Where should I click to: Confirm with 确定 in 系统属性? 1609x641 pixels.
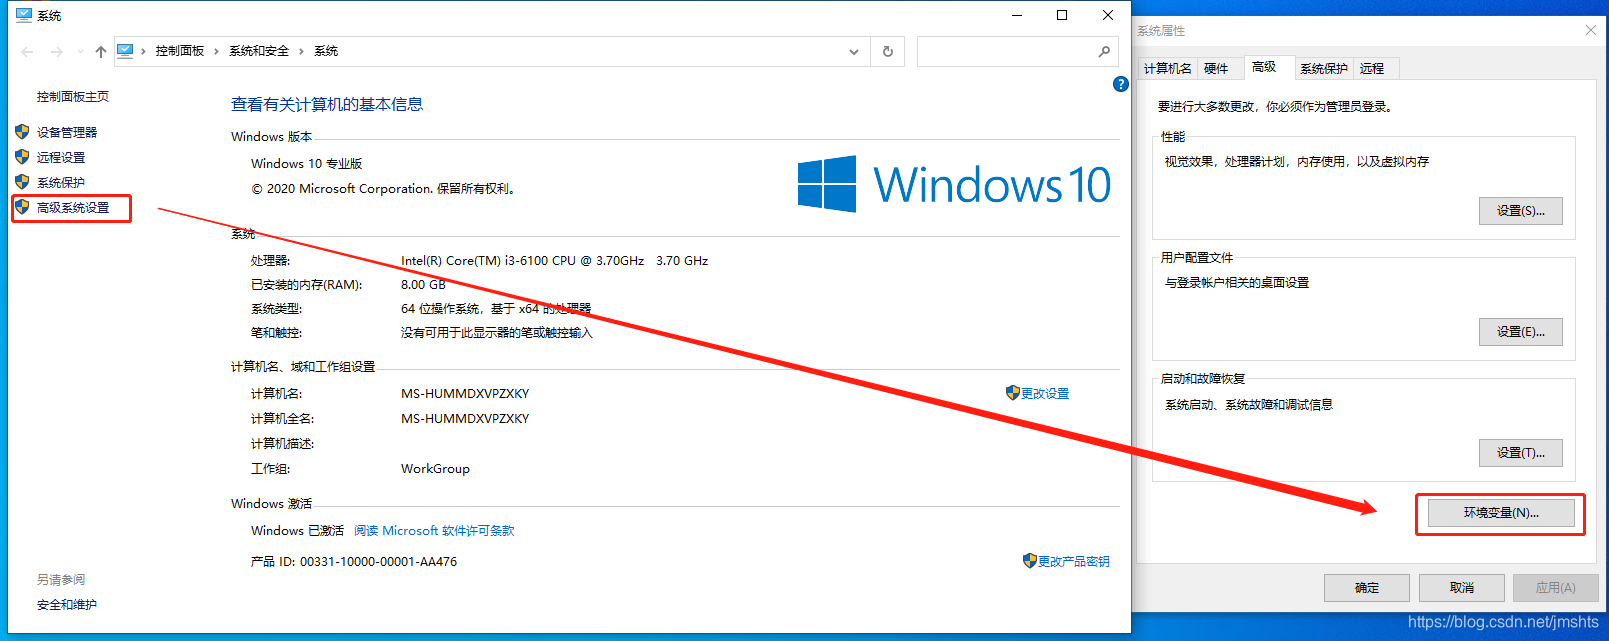point(1366,588)
